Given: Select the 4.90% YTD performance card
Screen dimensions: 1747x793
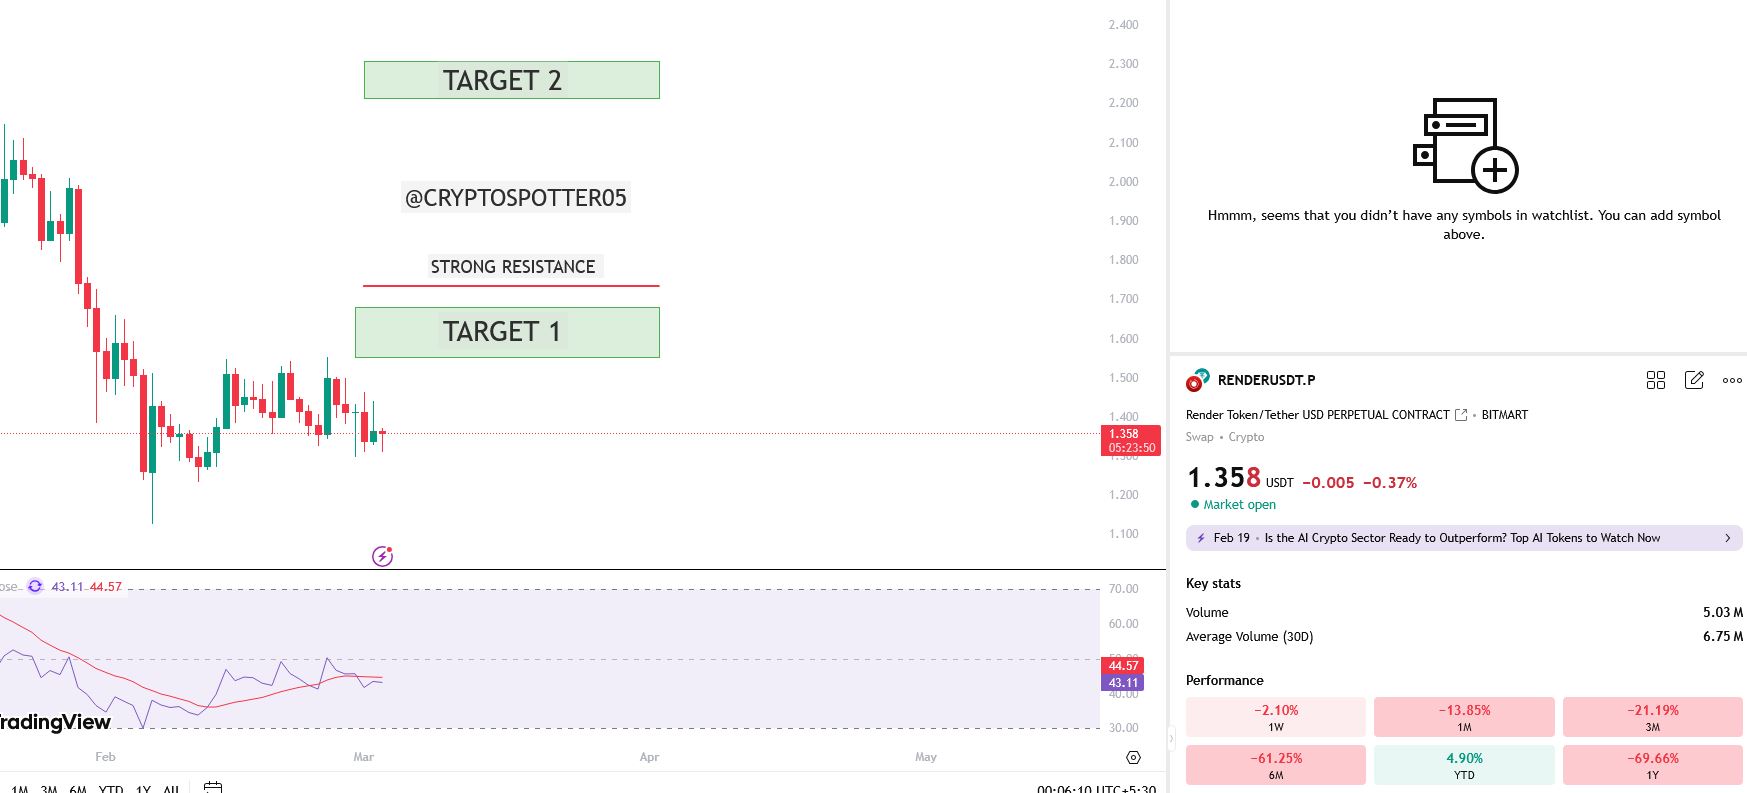Looking at the screenshot, I should [x=1464, y=765].
